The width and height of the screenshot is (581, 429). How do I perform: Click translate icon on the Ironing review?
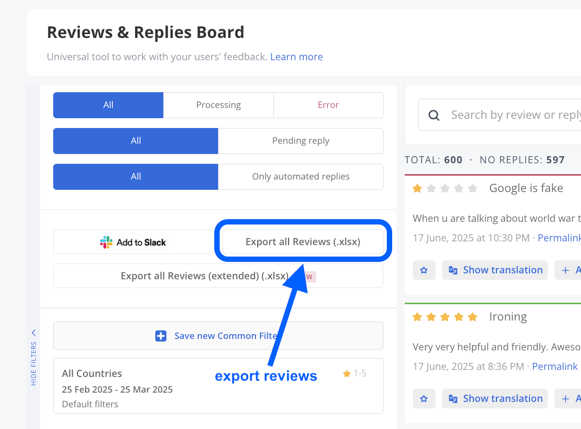pos(453,399)
